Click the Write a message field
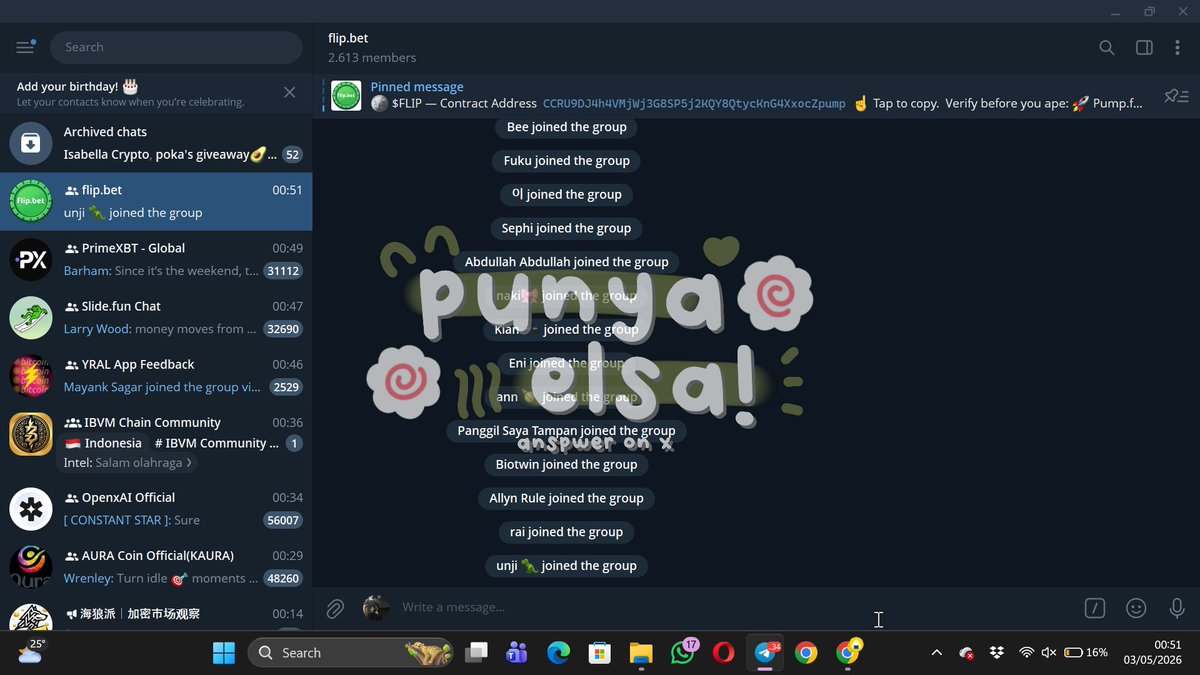The image size is (1200, 675). click(735, 607)
